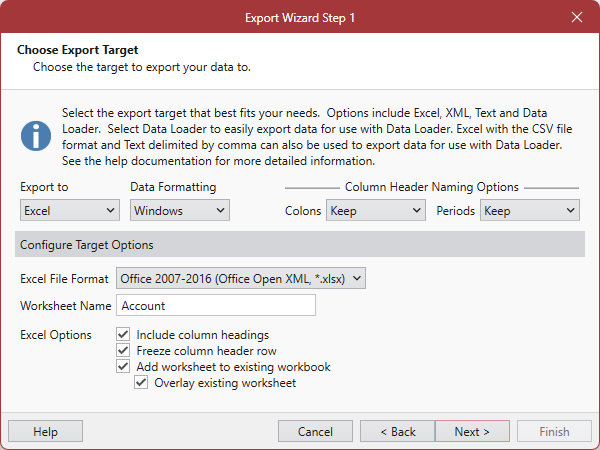
Task: Toggle Add worksheet to existing workbook
Action: click(123, 367)
